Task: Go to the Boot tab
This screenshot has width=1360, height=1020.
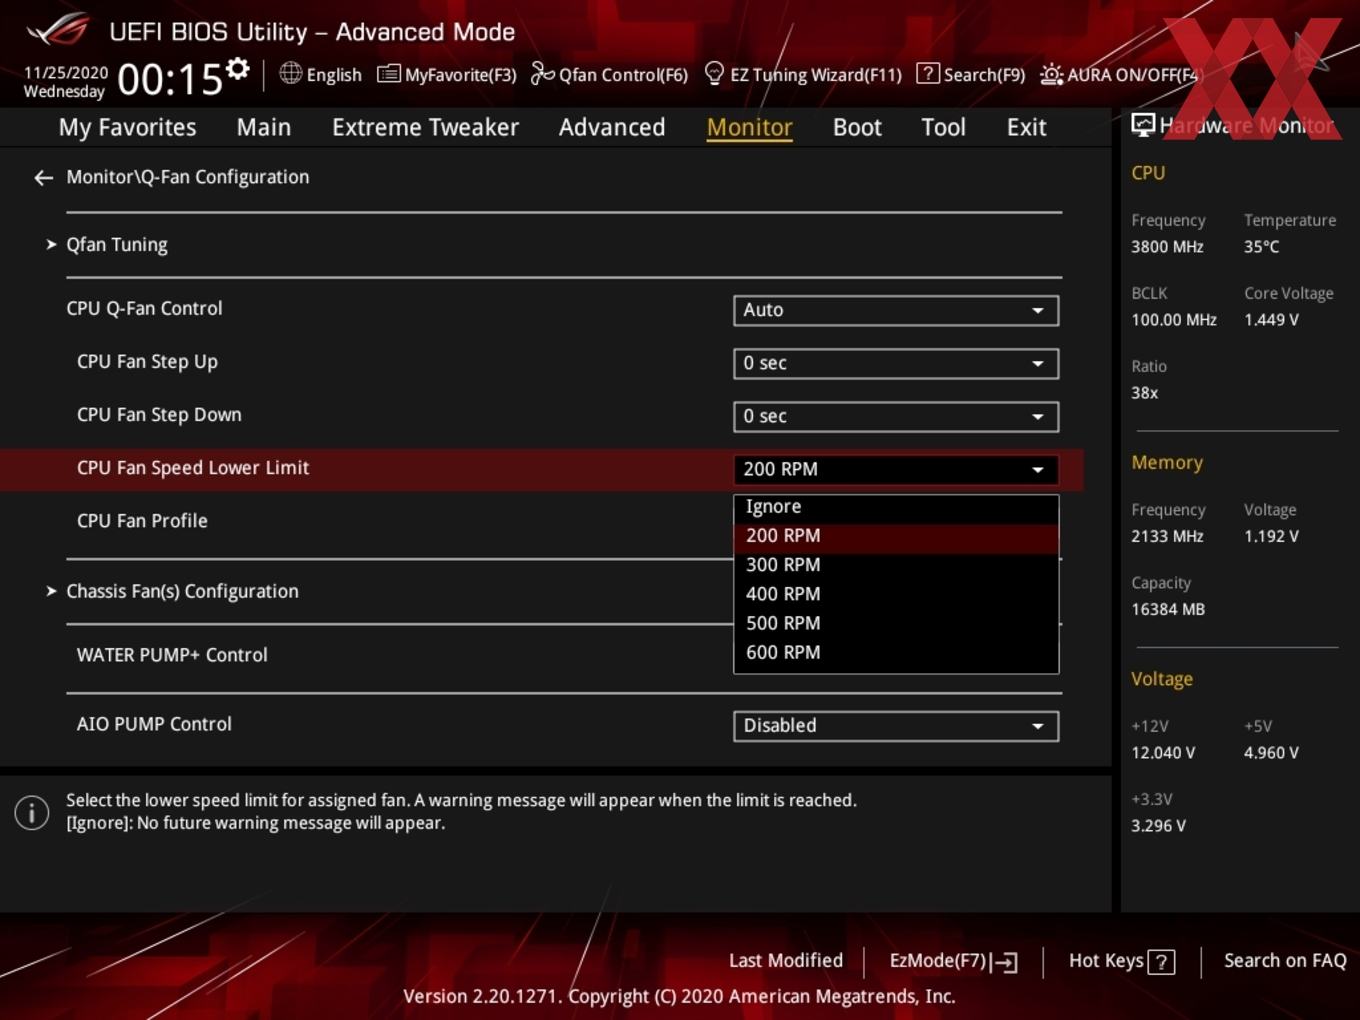Action: pos(857,127)
